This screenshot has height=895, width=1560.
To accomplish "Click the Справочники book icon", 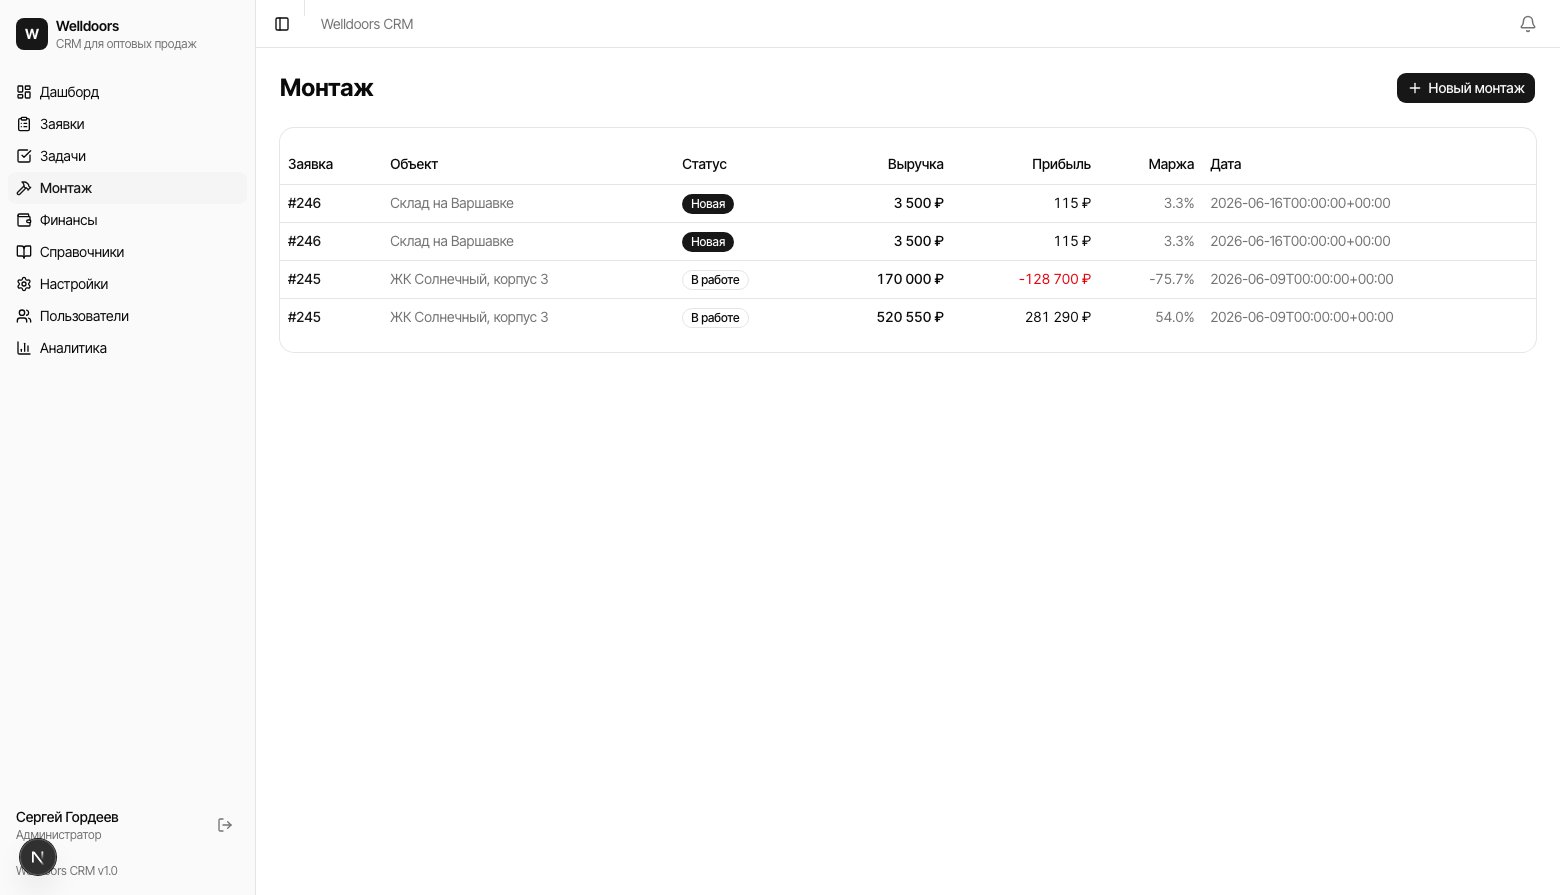I will pos(24,252).
